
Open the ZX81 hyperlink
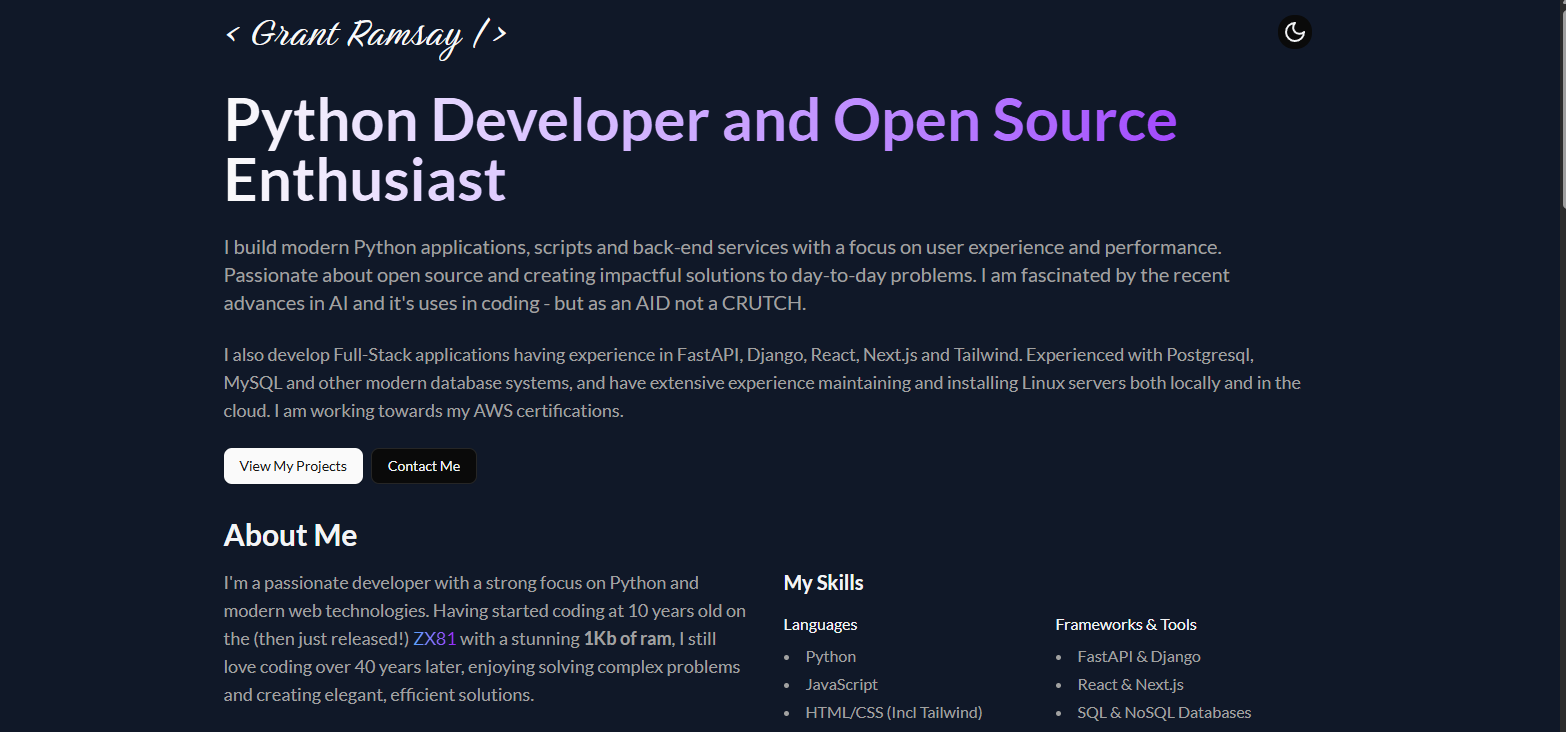click(435, 638)
